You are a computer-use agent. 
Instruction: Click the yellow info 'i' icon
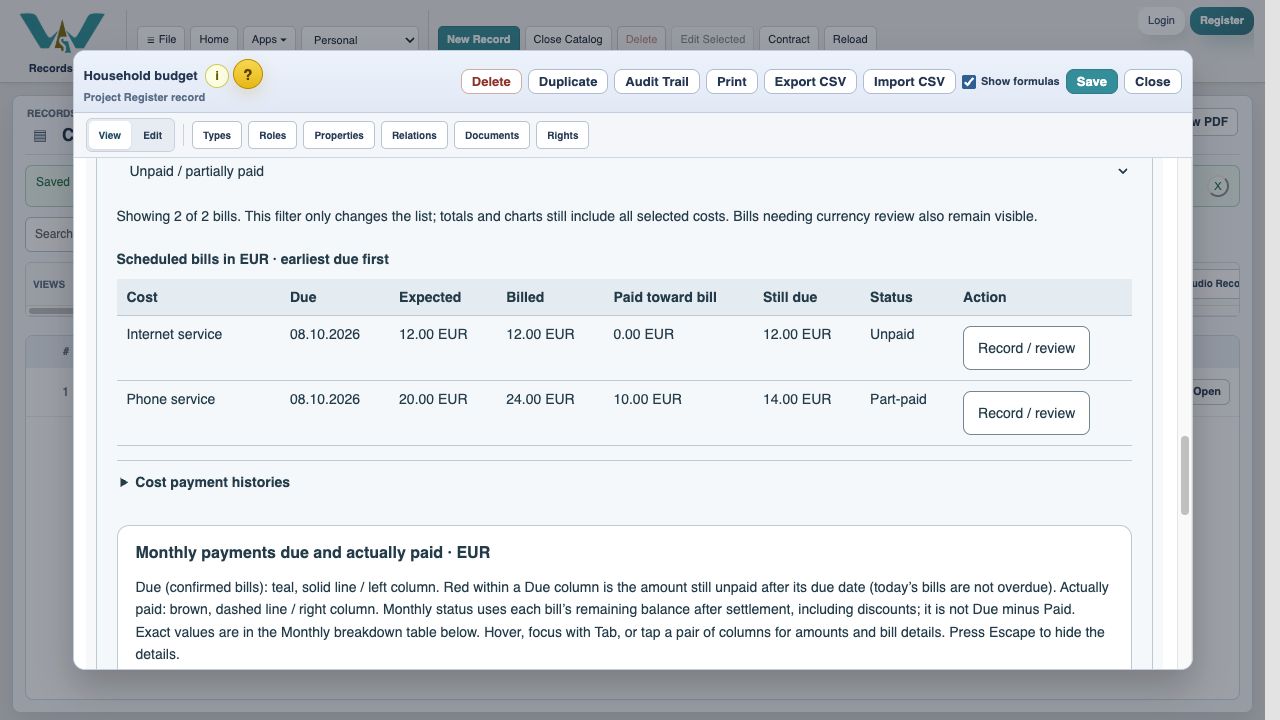[216, 75]
